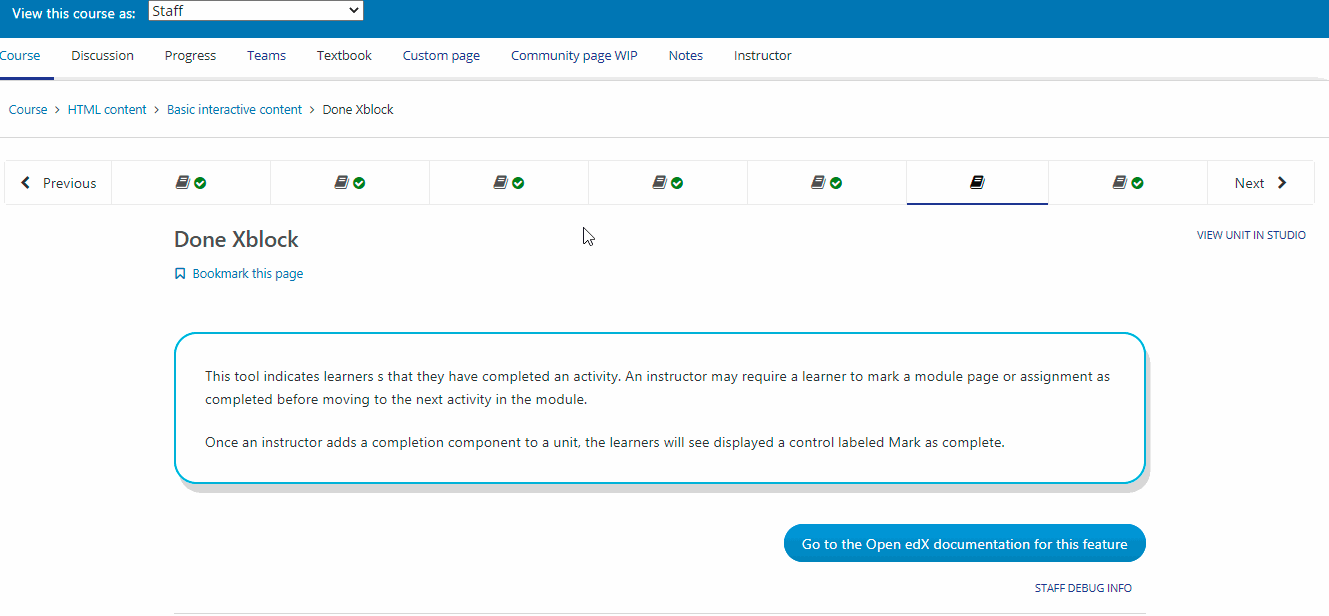Click View Unit in Studio link
Viewport: 1329px width, 616px height.
[x=1251, y=236]
